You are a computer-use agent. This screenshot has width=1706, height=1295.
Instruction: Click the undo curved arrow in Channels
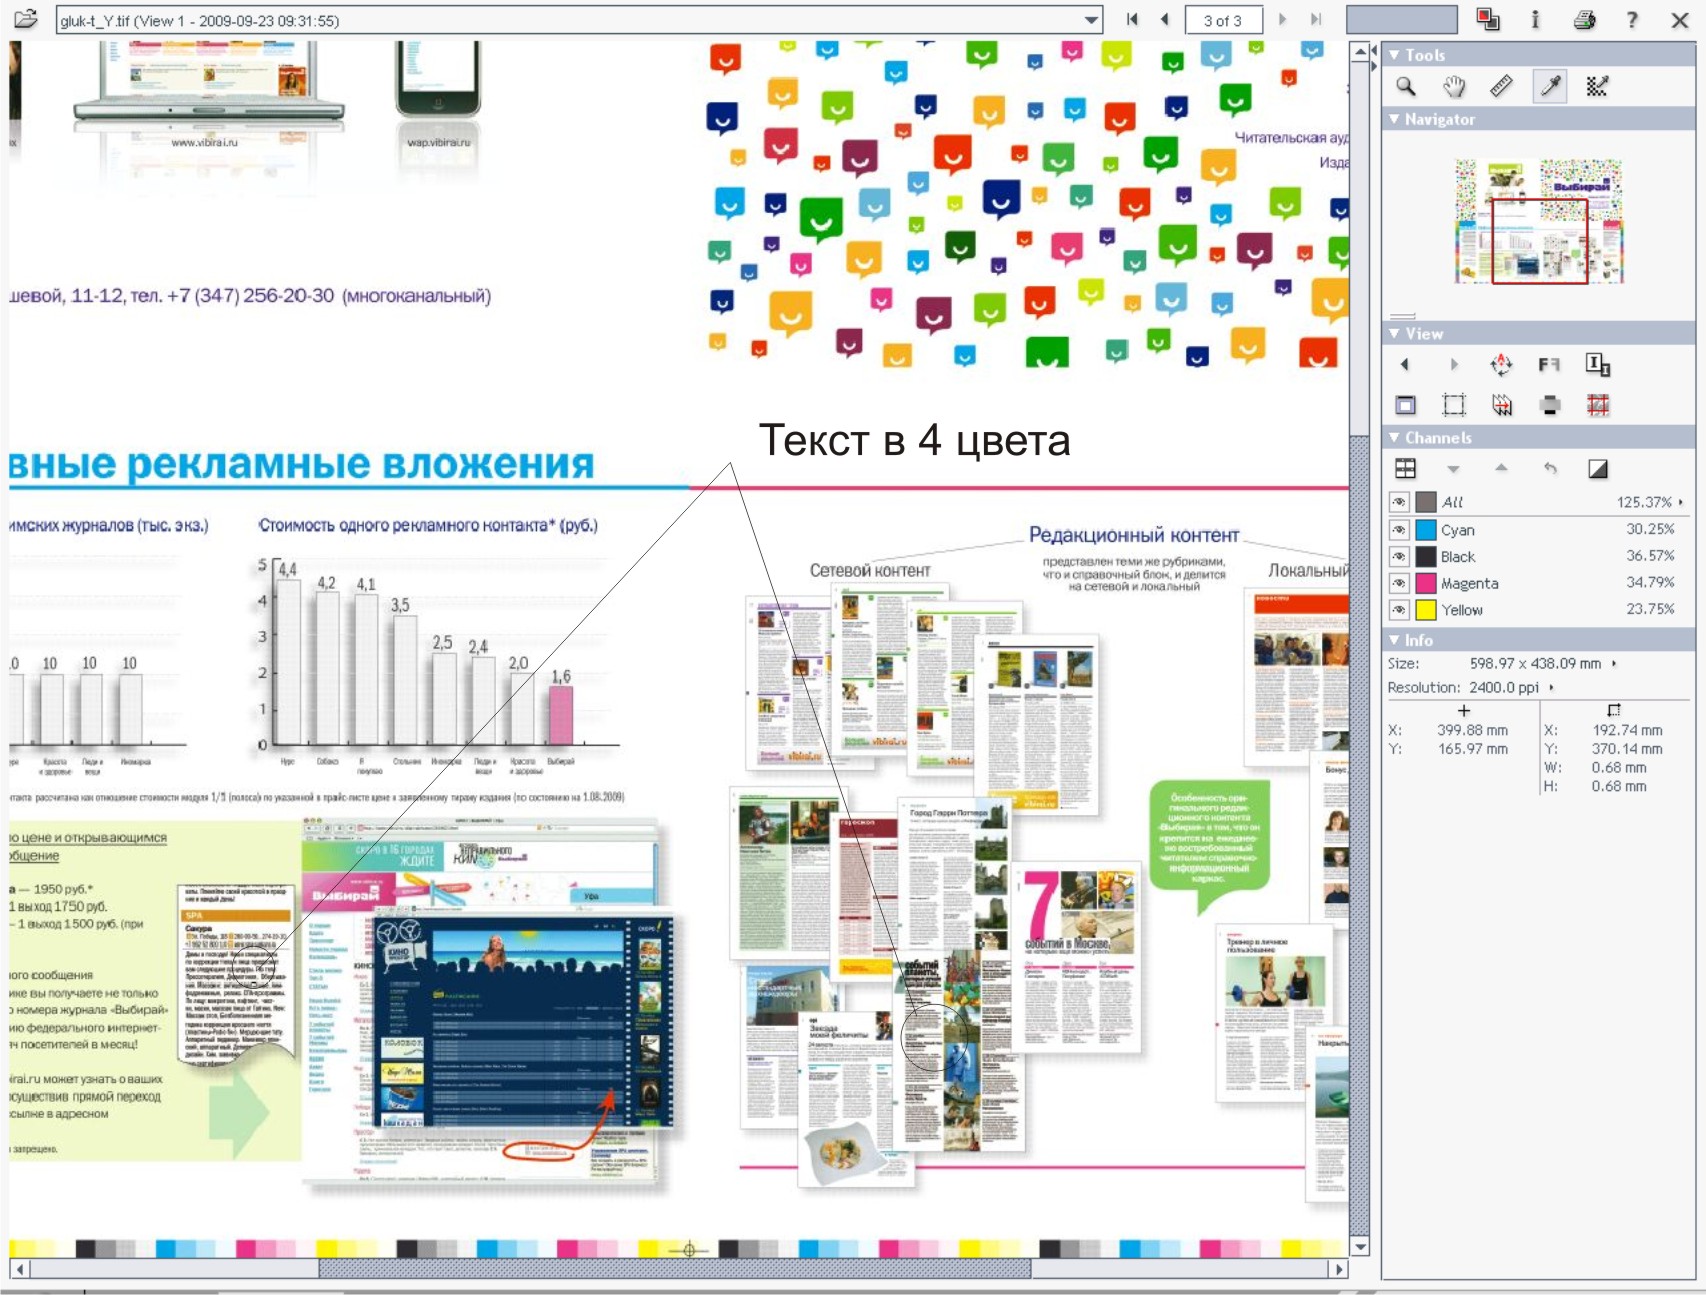tap(1550, 468)
